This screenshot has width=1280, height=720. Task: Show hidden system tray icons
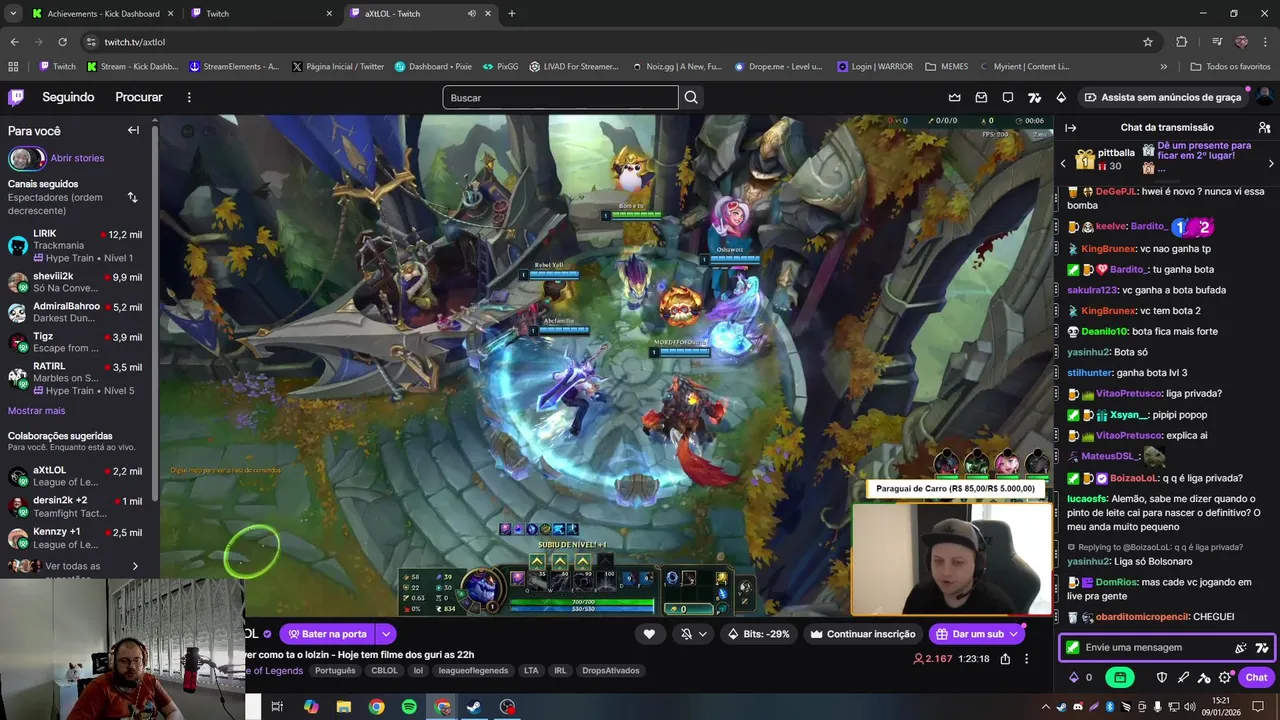pos(1046,707)
